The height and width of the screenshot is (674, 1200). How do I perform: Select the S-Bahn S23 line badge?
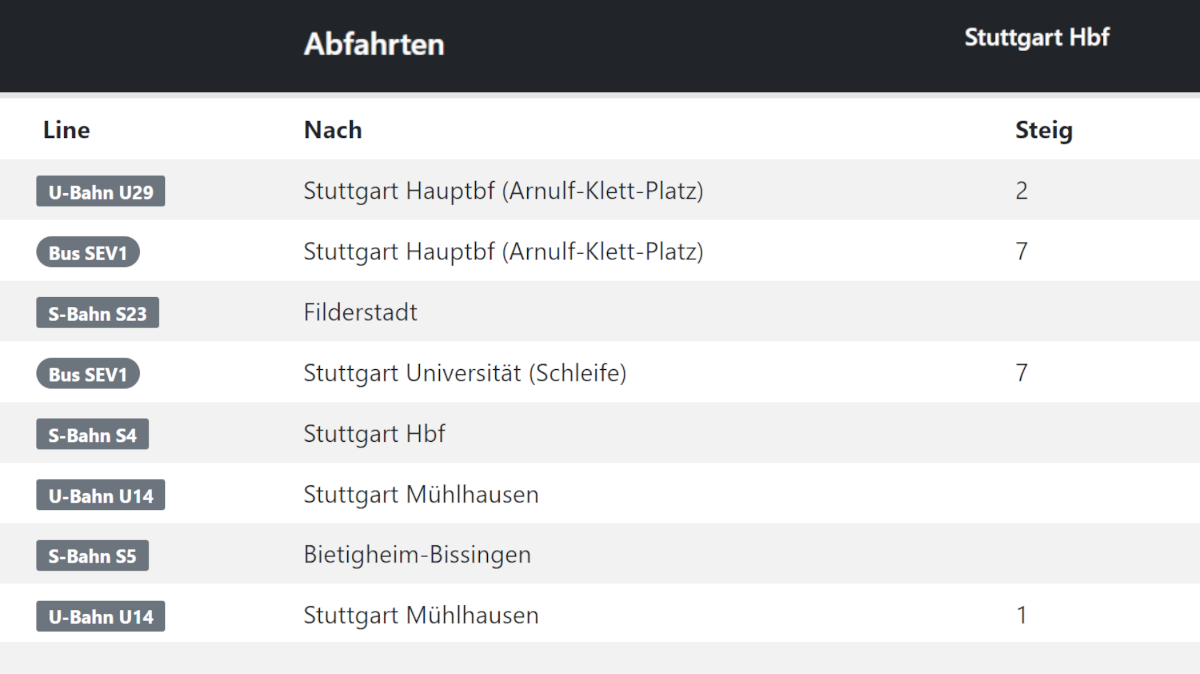pos(97,313)
